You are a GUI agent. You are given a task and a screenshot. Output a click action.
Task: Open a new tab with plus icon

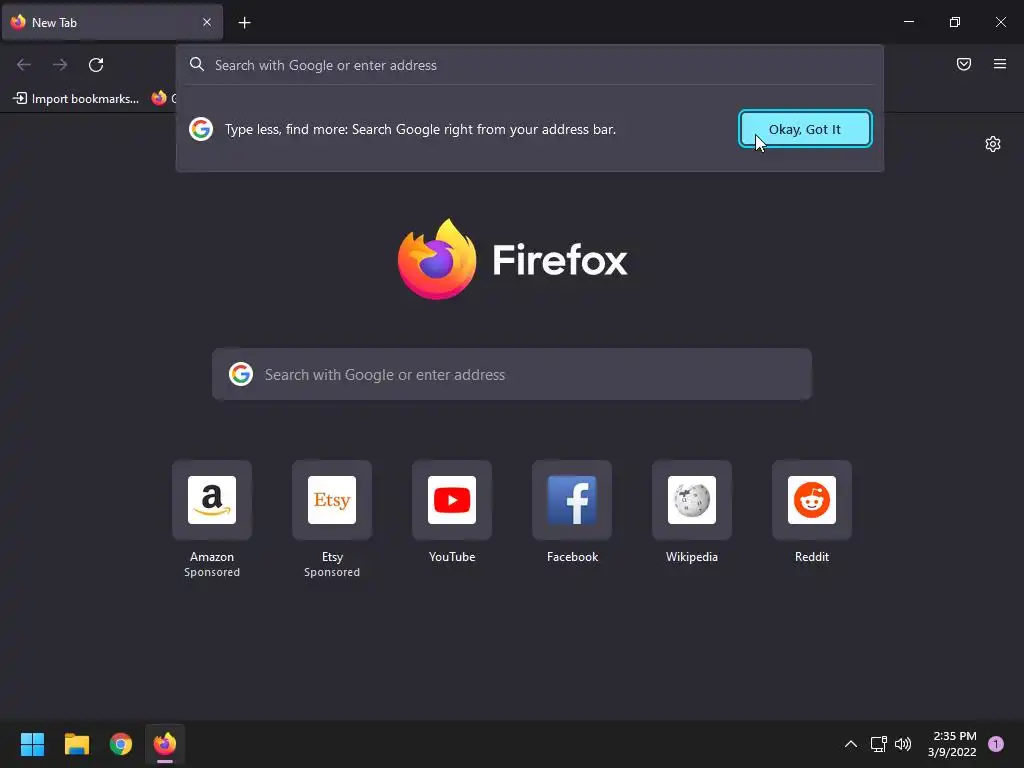[x=244, y=23]
